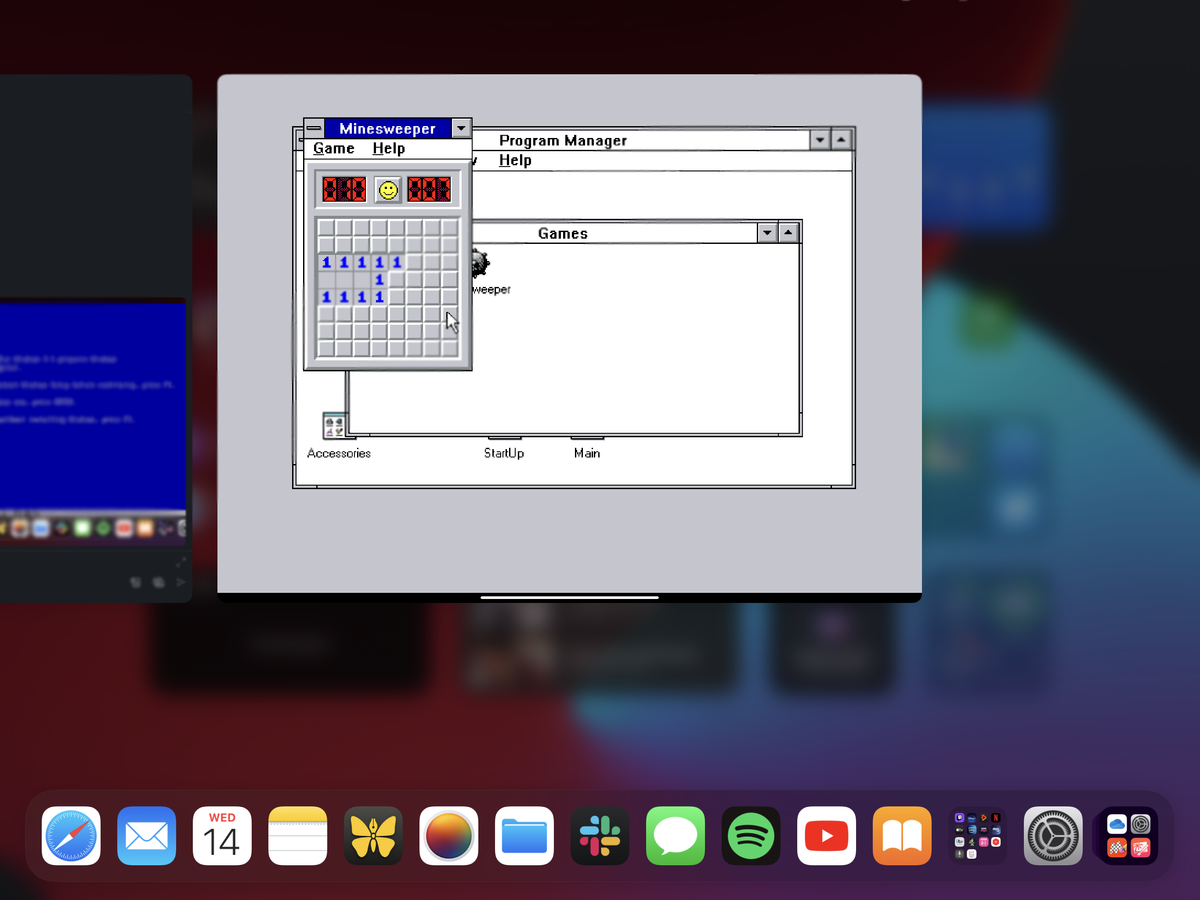Open the Accessories program group icon

[x=332, y=424]
